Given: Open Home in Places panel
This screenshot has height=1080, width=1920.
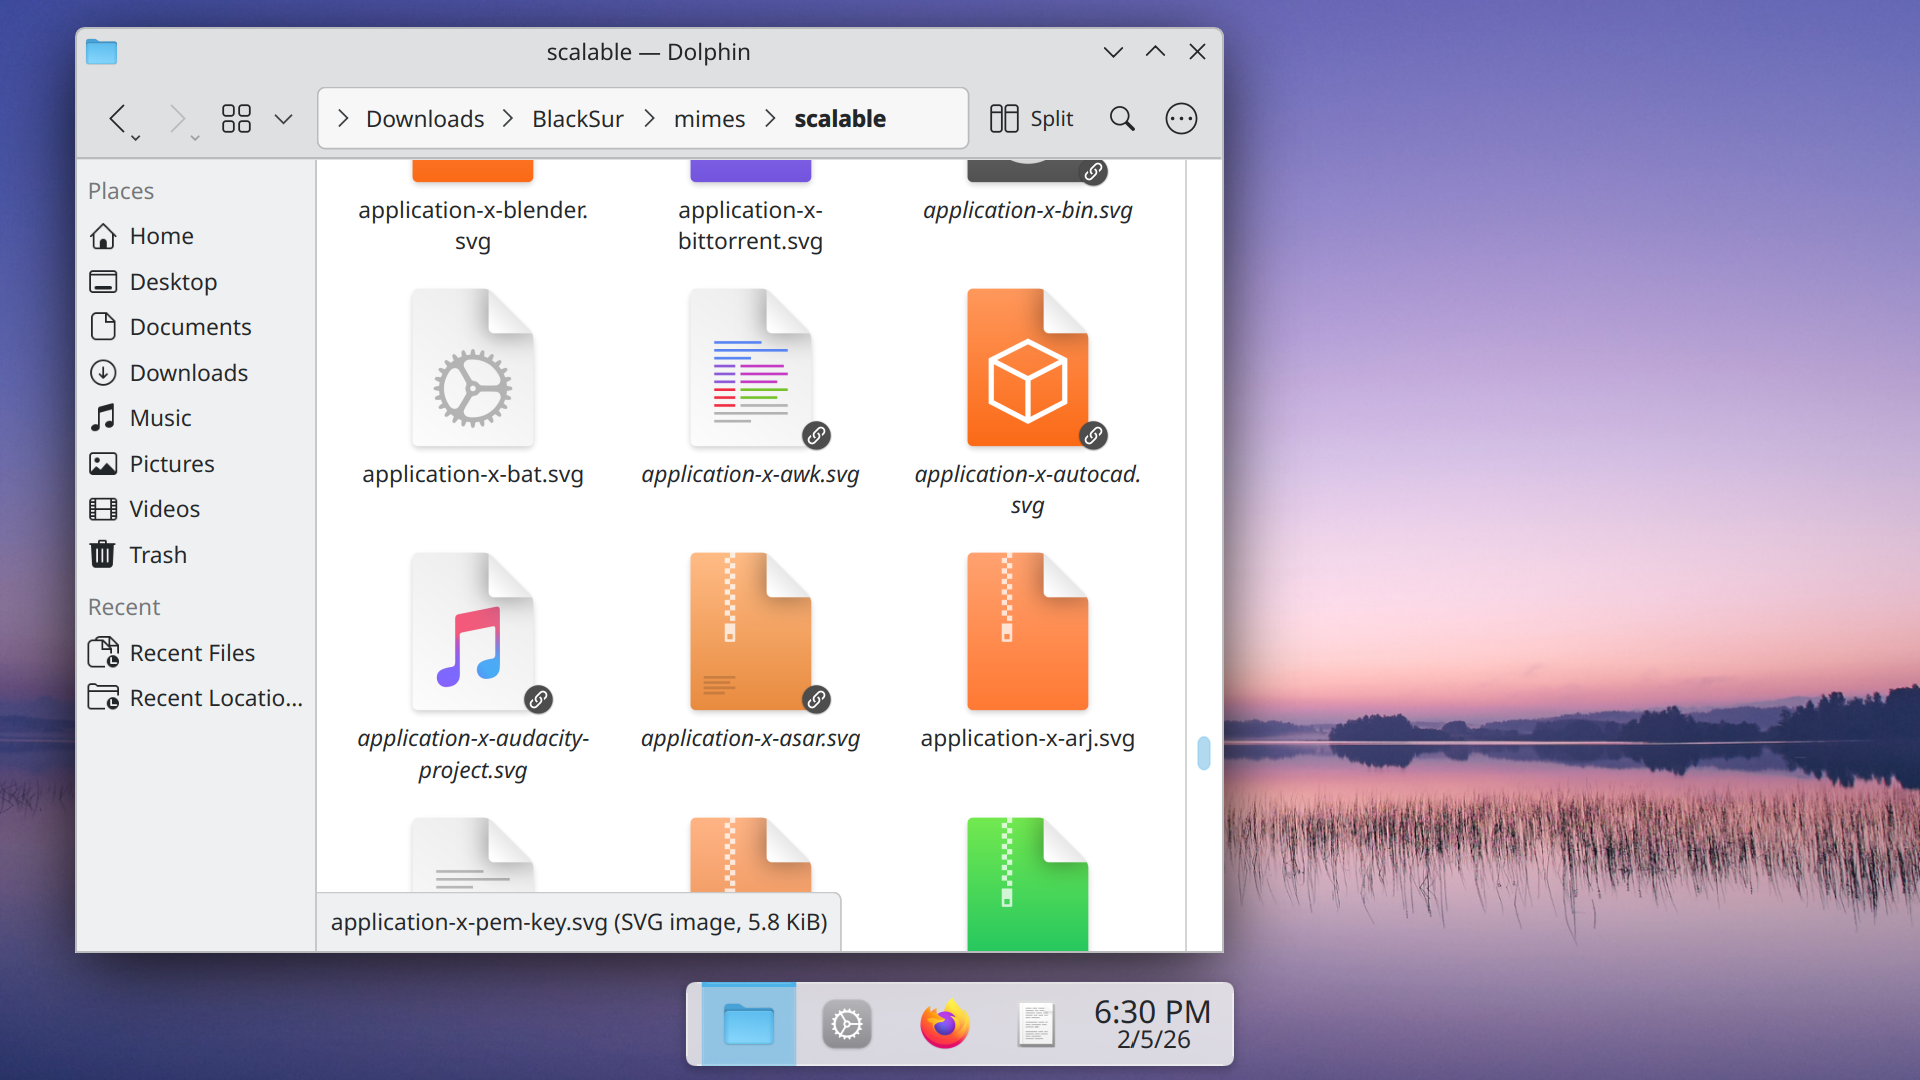Looking at the screenshot, I should (x=196, y=236).
